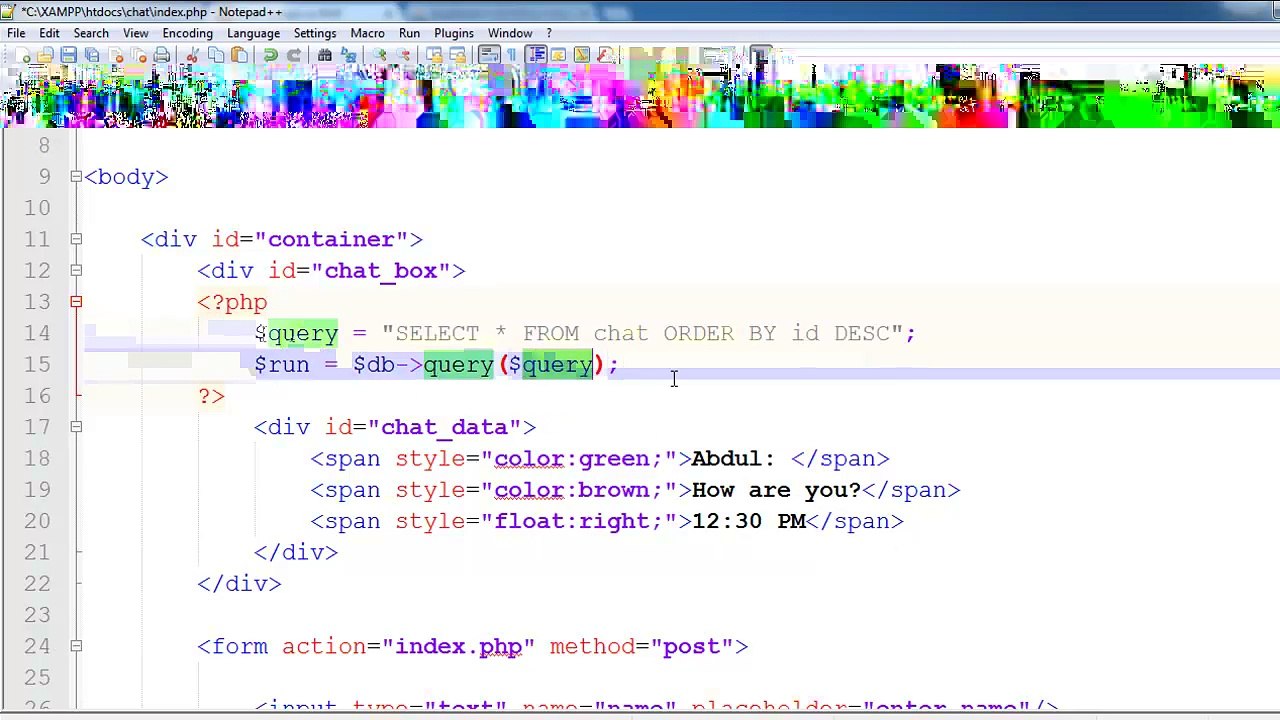Click the Save All toolbar icon
The image size is (1280, 720).
pyautogui.click(x=91, y=55)
